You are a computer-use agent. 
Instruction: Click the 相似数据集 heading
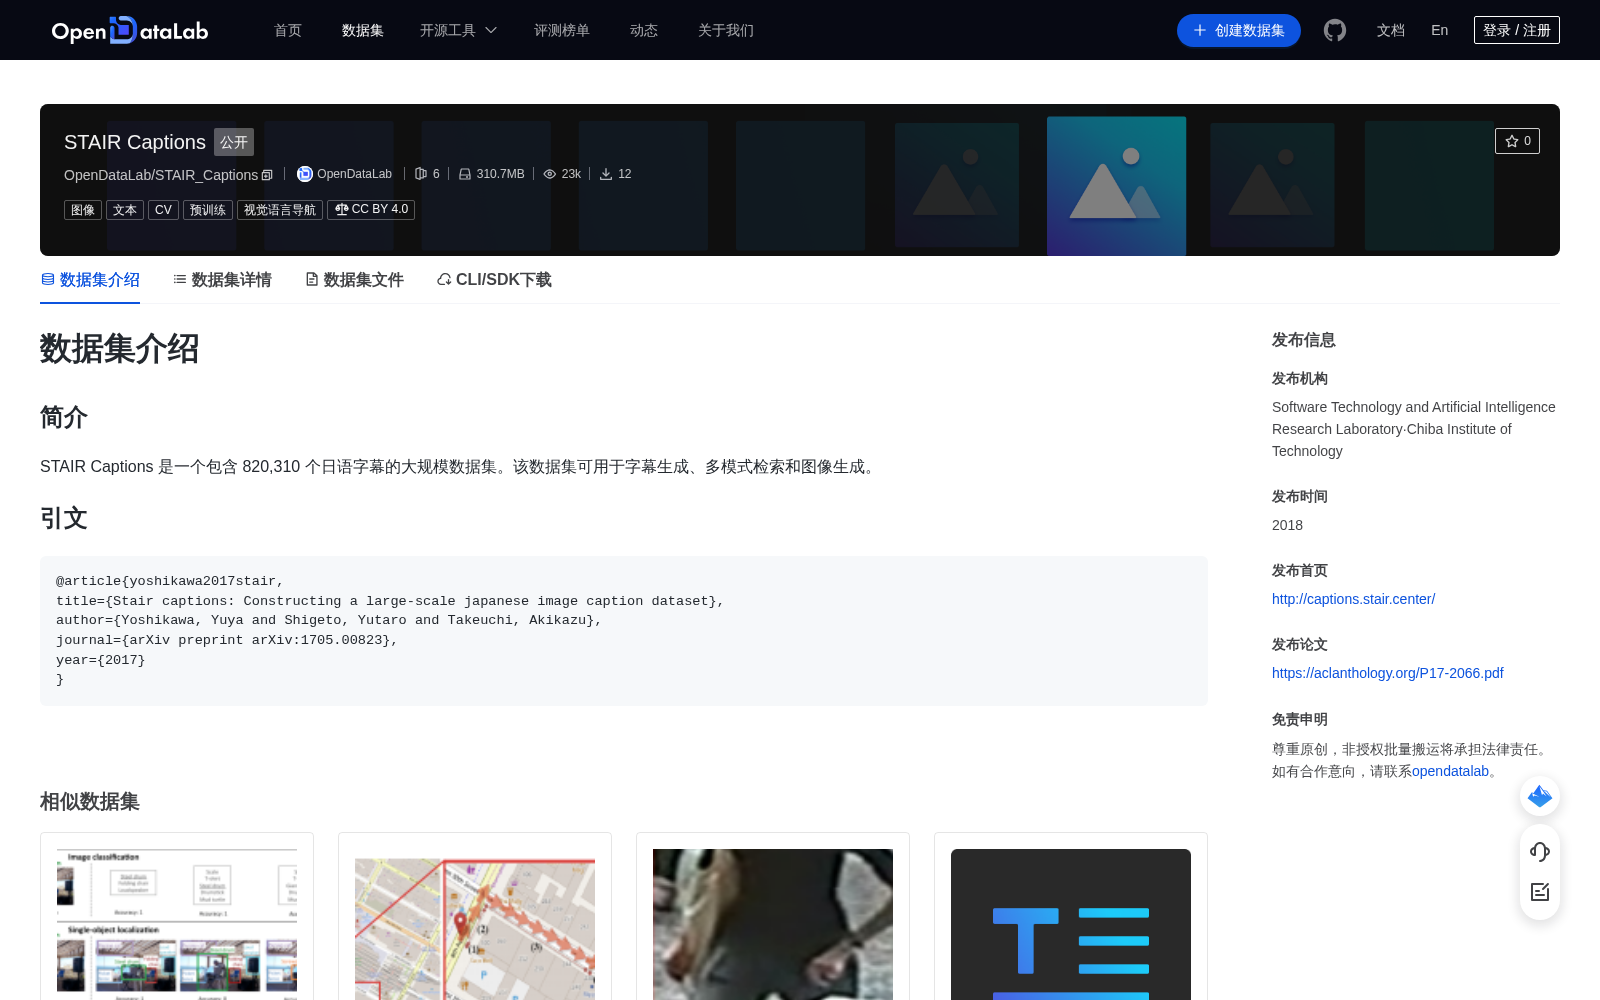click(x=90, y=801)
